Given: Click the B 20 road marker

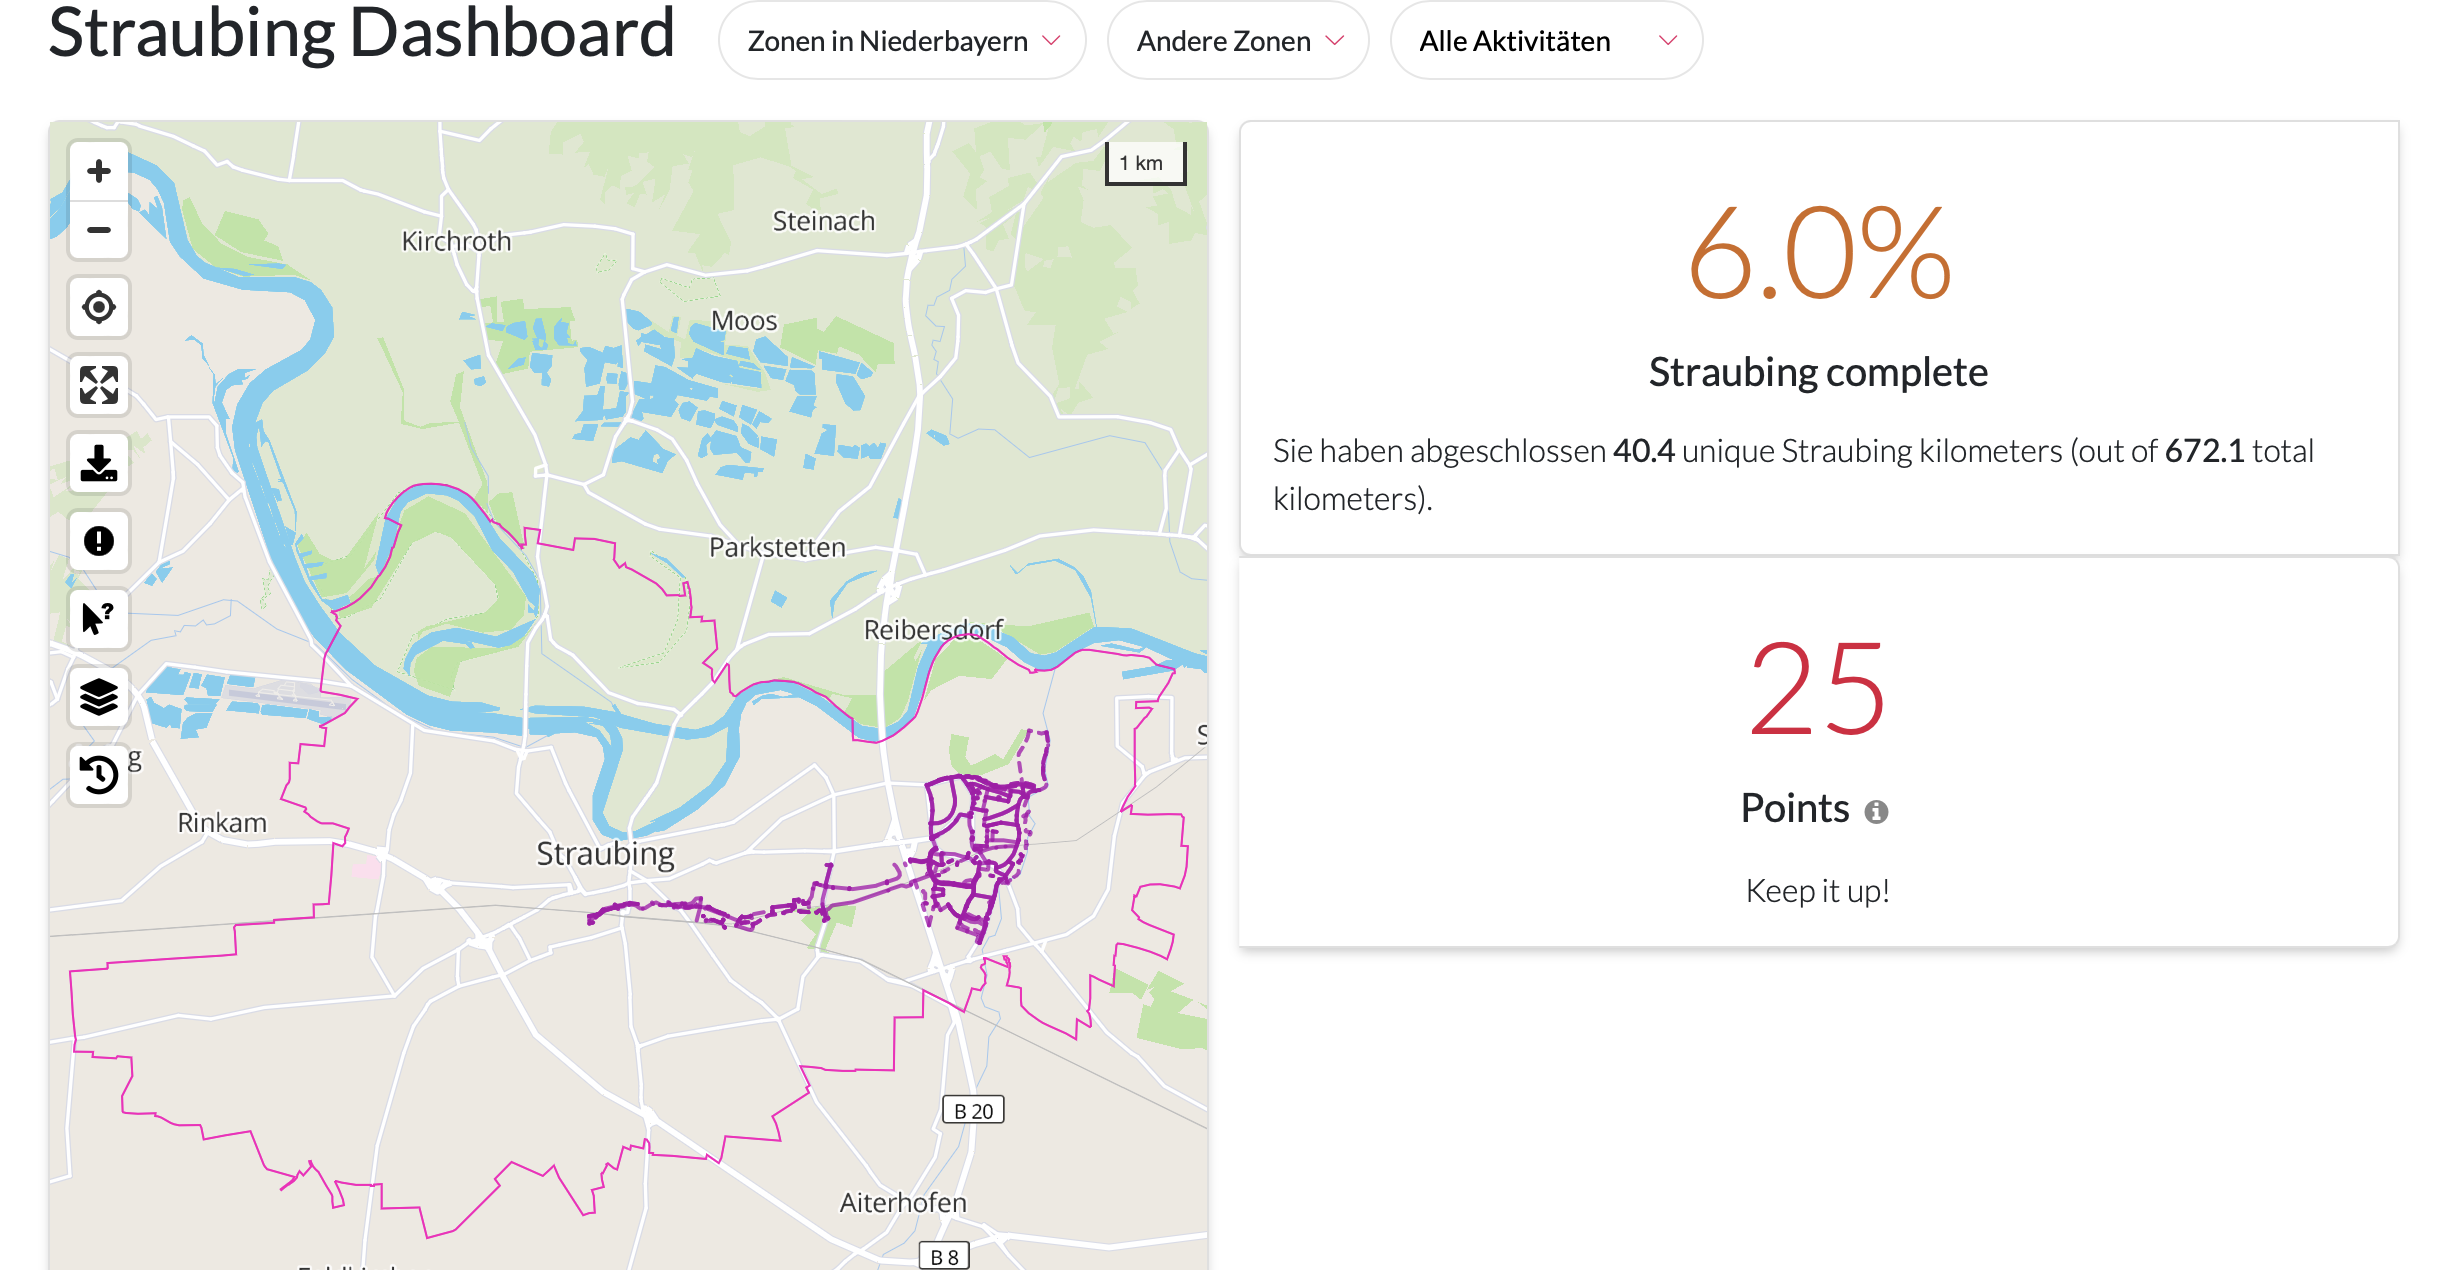Looking at the screenshot, I should pyautogui.click(x=973, y=1110).
